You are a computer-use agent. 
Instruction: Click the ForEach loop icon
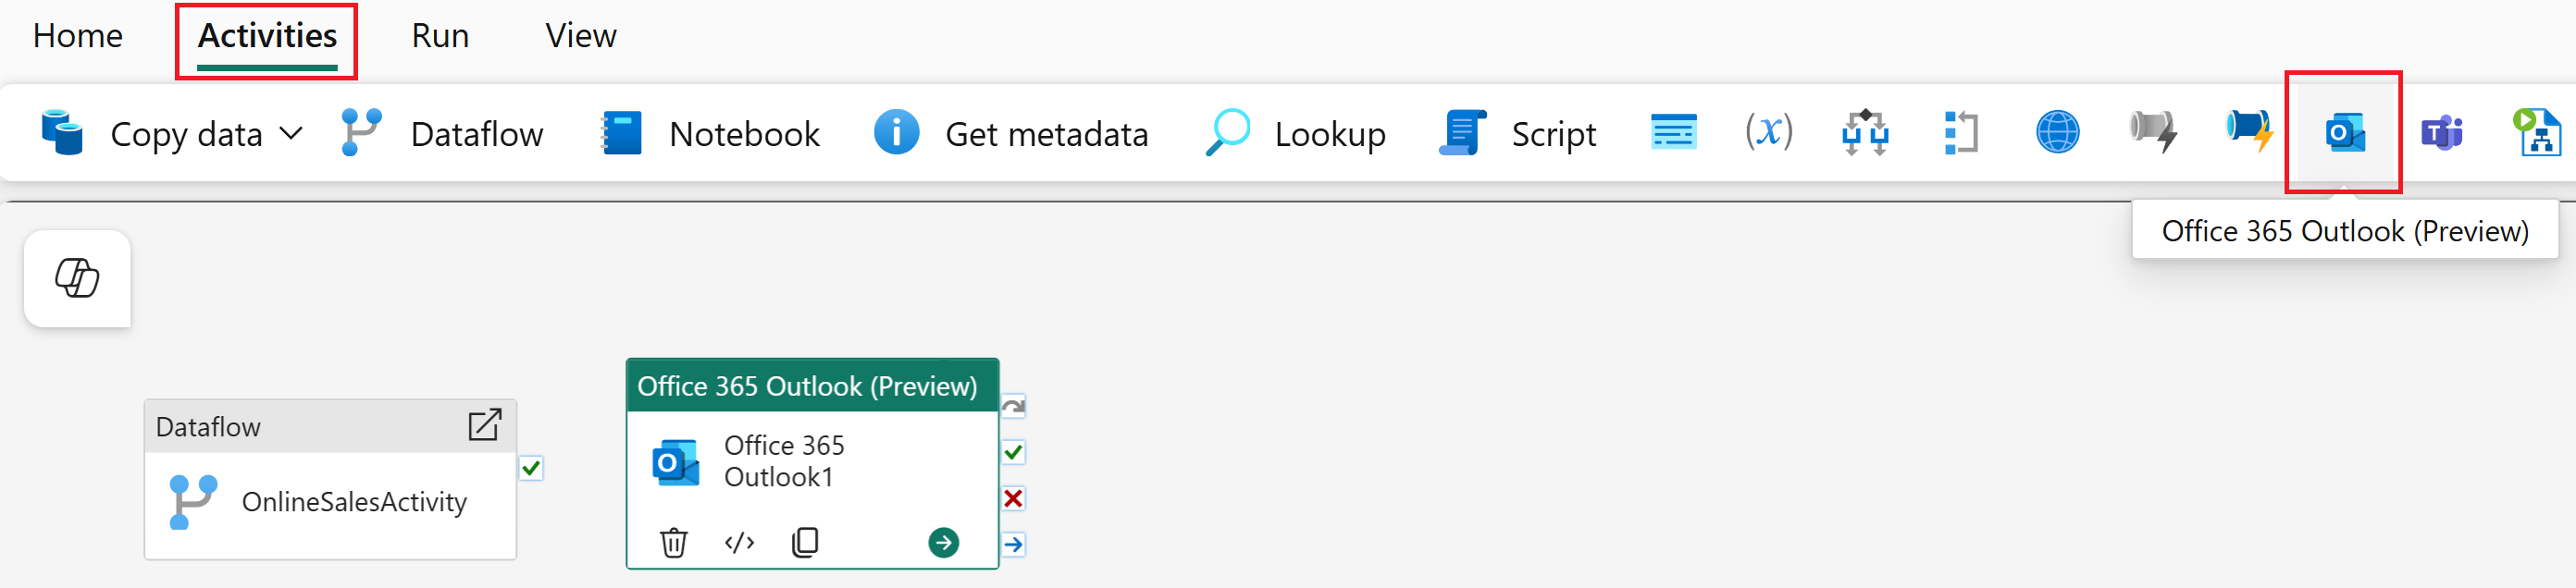point(1960,132)
